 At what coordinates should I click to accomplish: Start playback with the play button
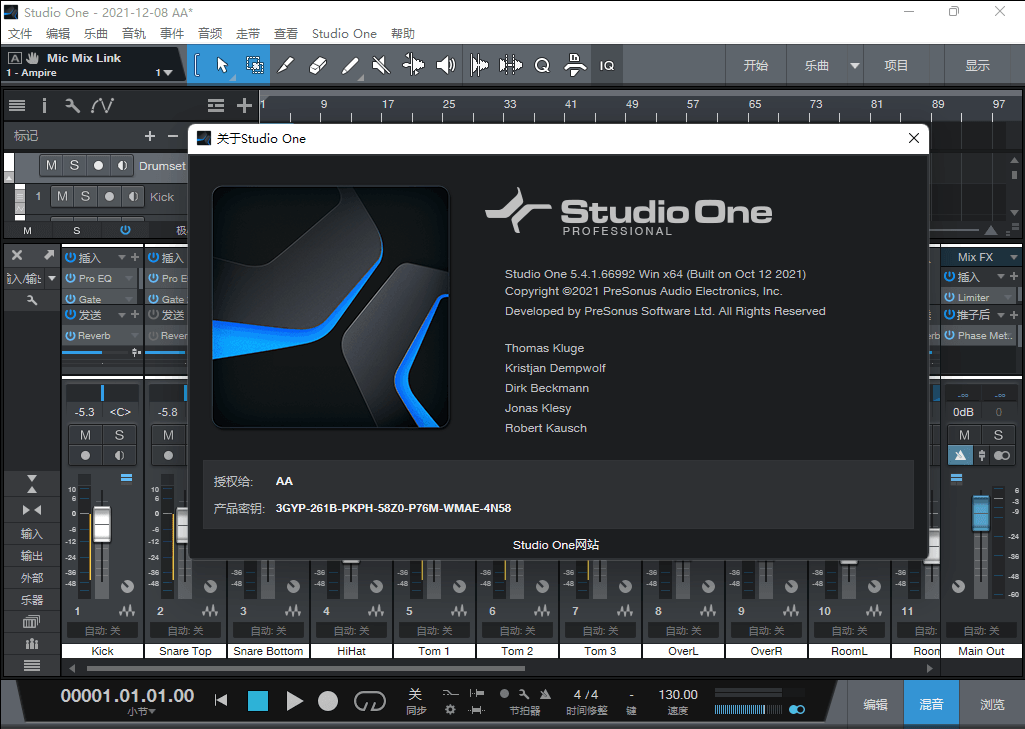click(294, 701)
